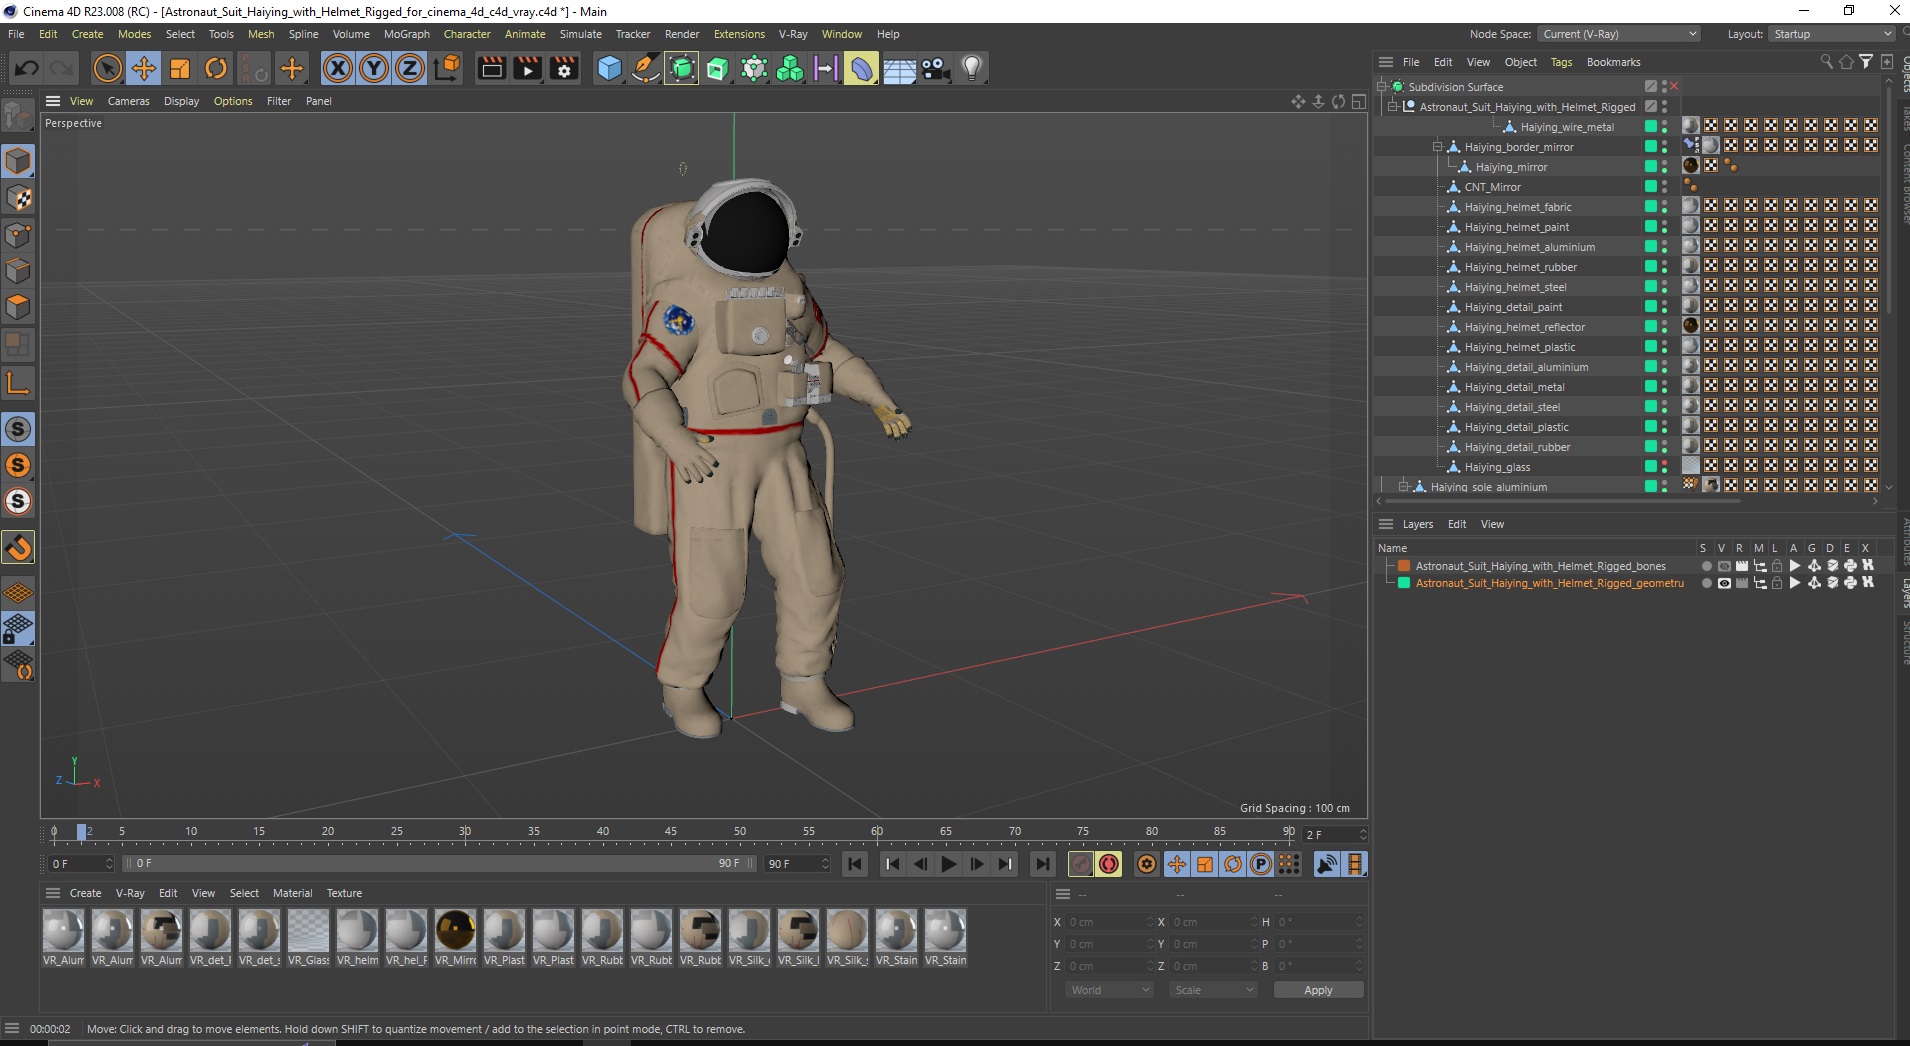Open the V-Ray menu in main menu bar

tap(793, 34)
